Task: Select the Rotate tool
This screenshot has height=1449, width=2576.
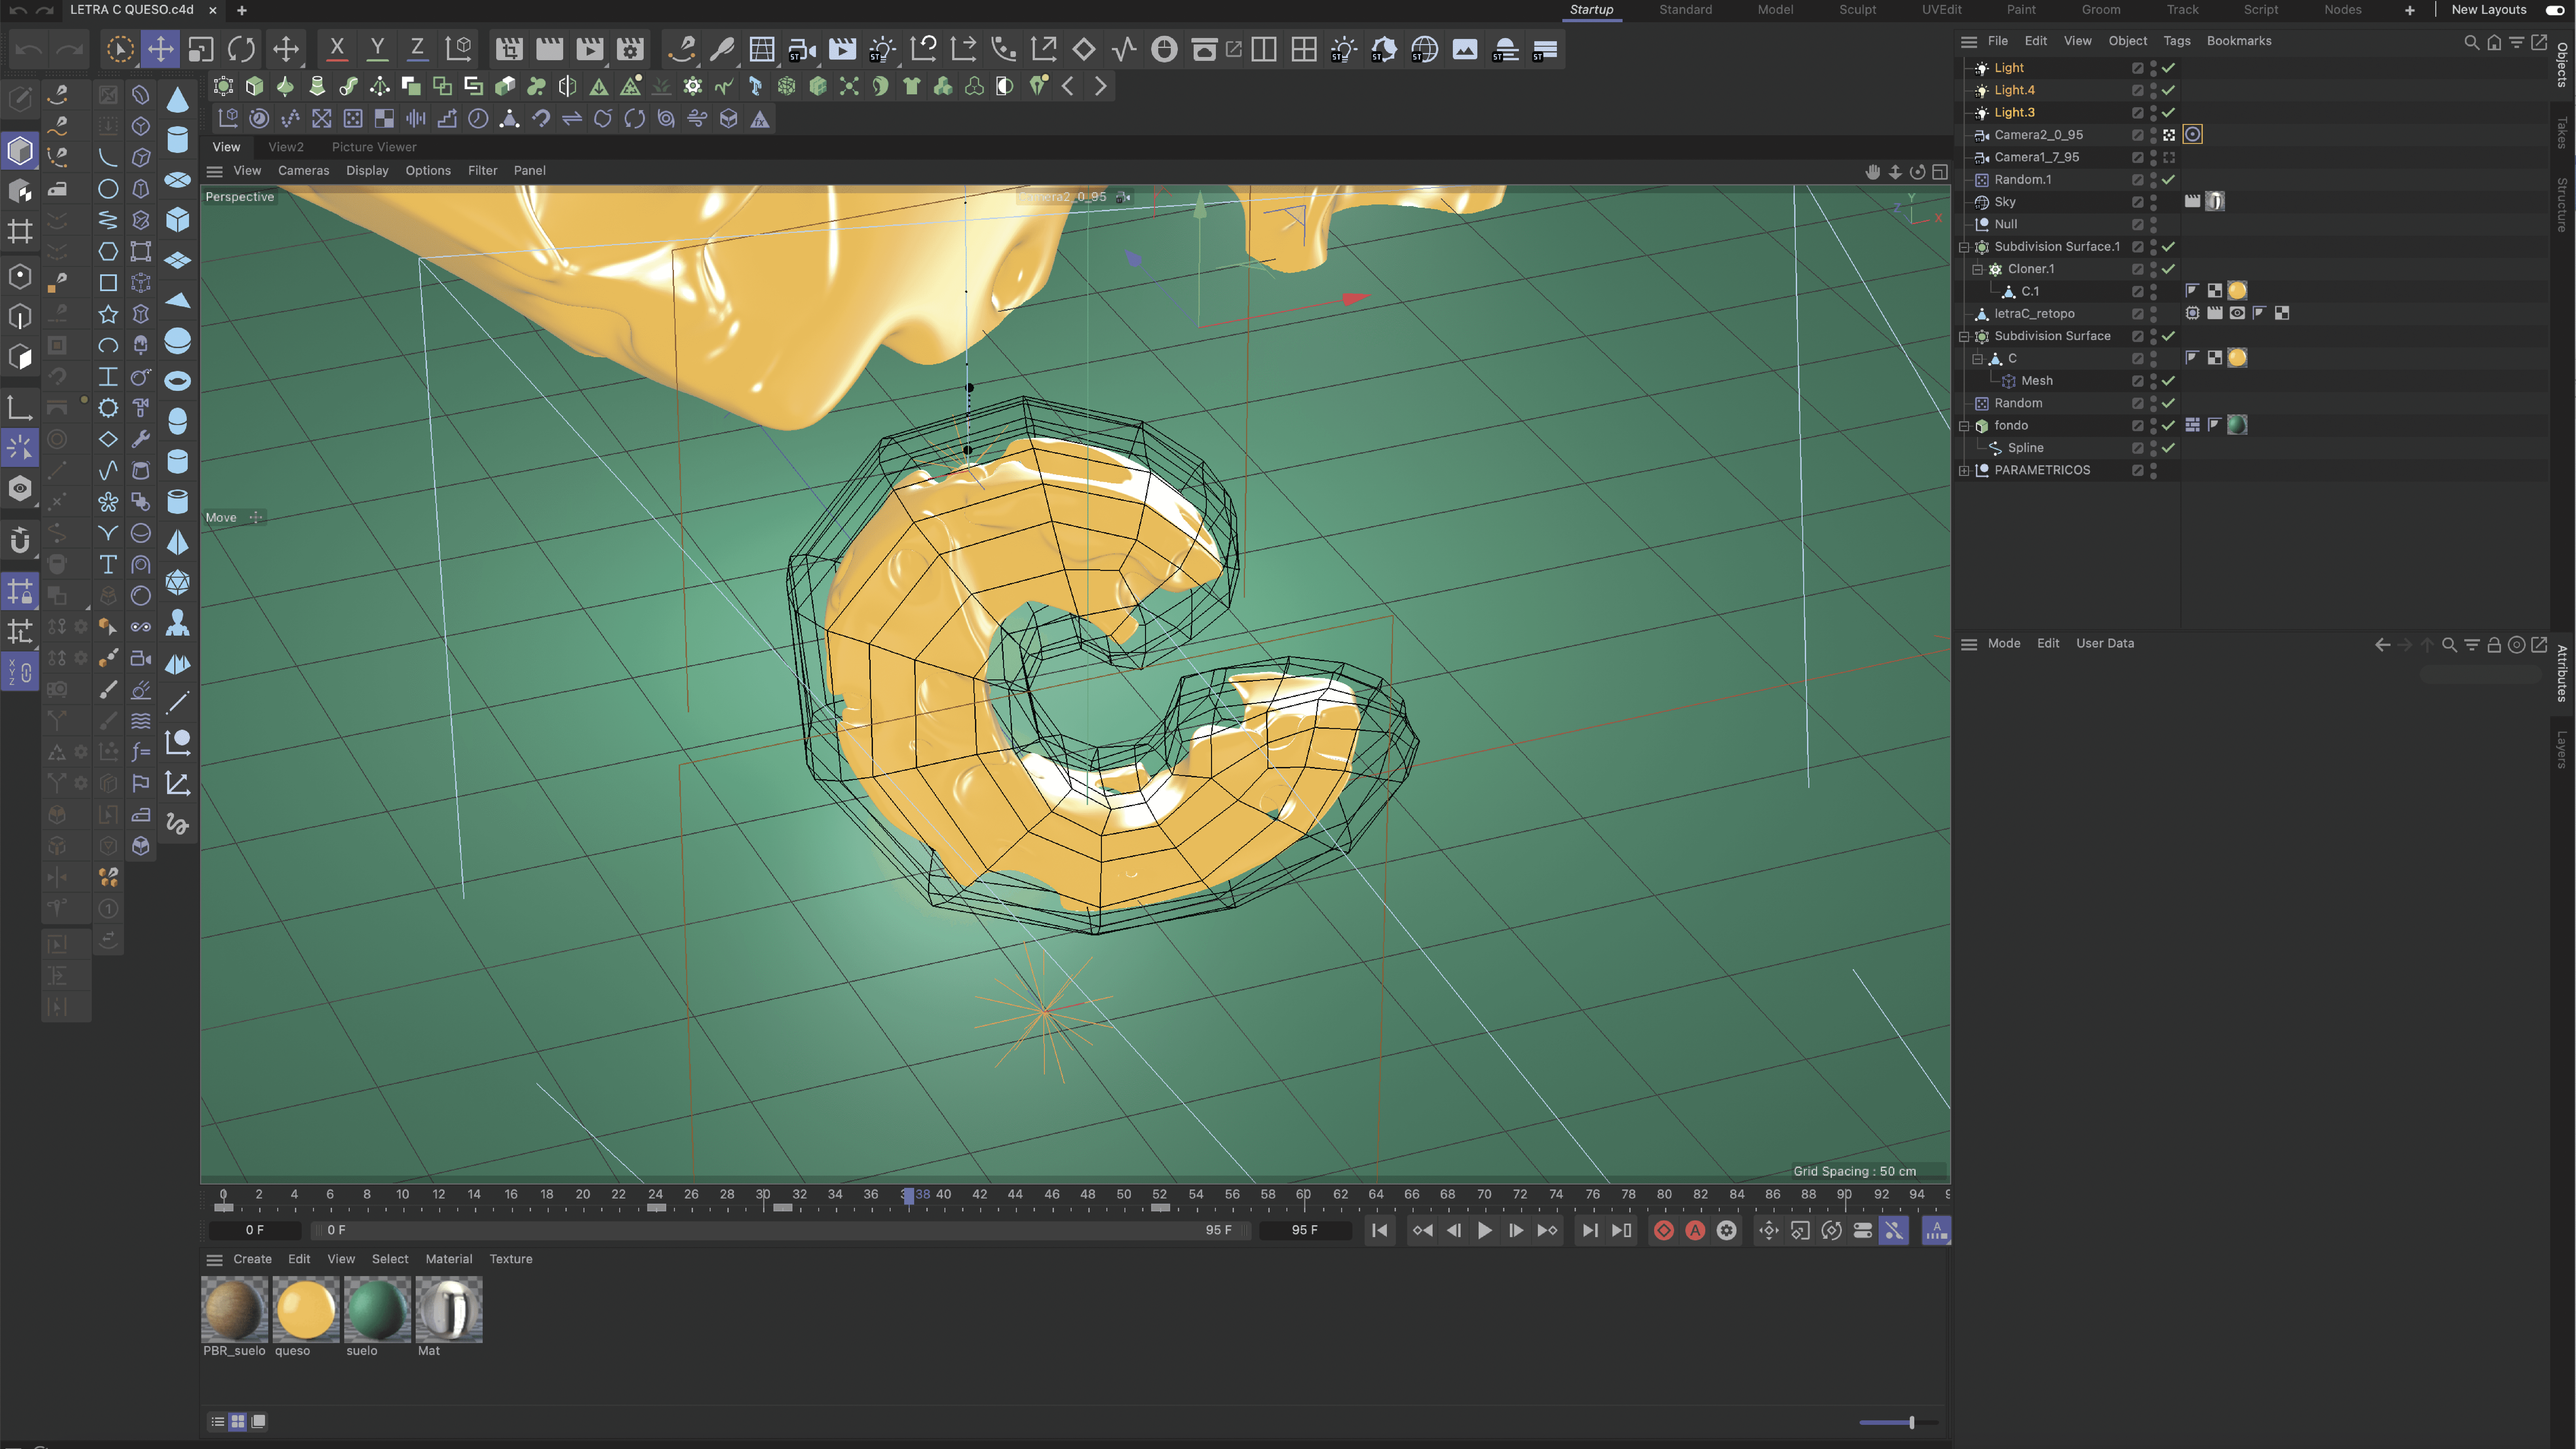Action: pyautogui.click(x=241, y=49)
